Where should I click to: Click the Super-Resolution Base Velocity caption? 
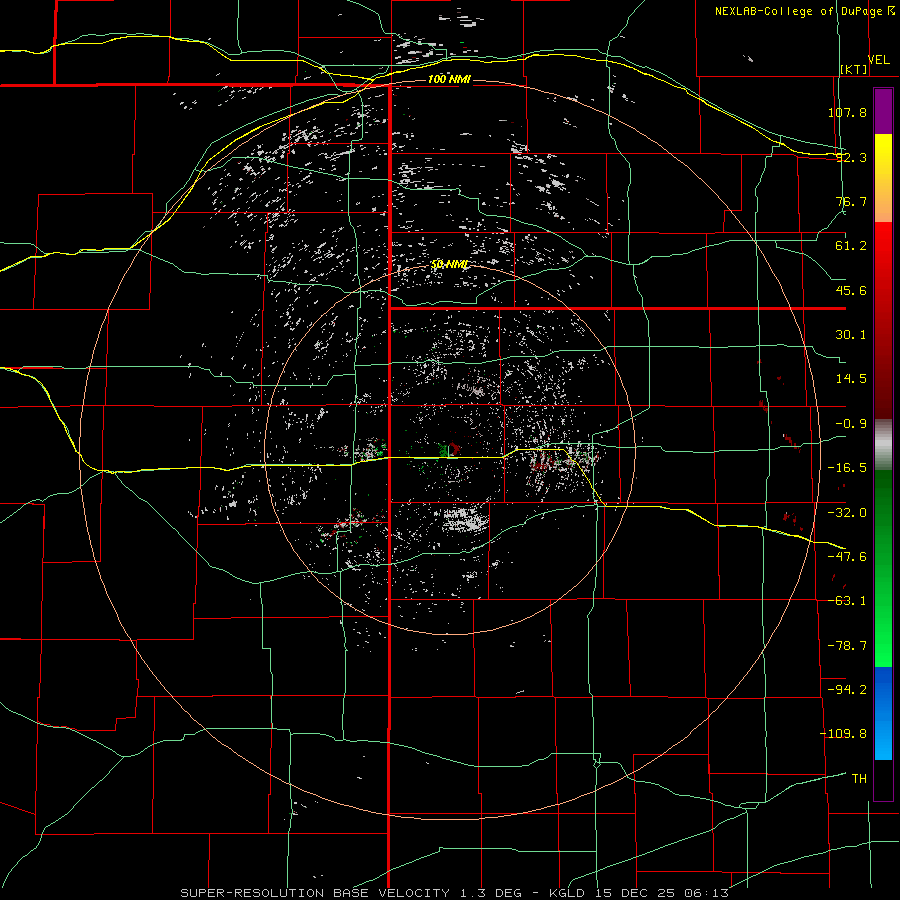pyautogui.click(x=455, y=893)
